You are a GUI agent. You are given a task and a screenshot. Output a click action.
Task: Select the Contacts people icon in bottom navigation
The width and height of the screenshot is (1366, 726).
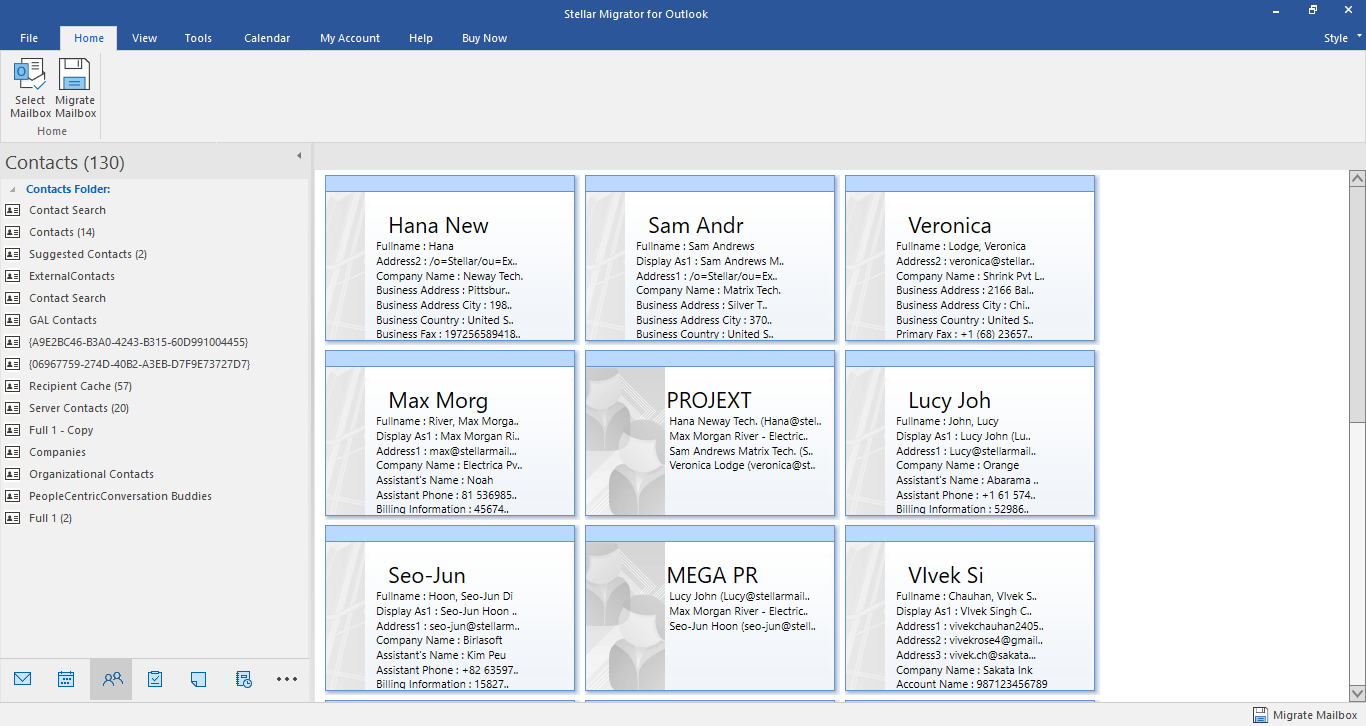(x=112, y=679)
